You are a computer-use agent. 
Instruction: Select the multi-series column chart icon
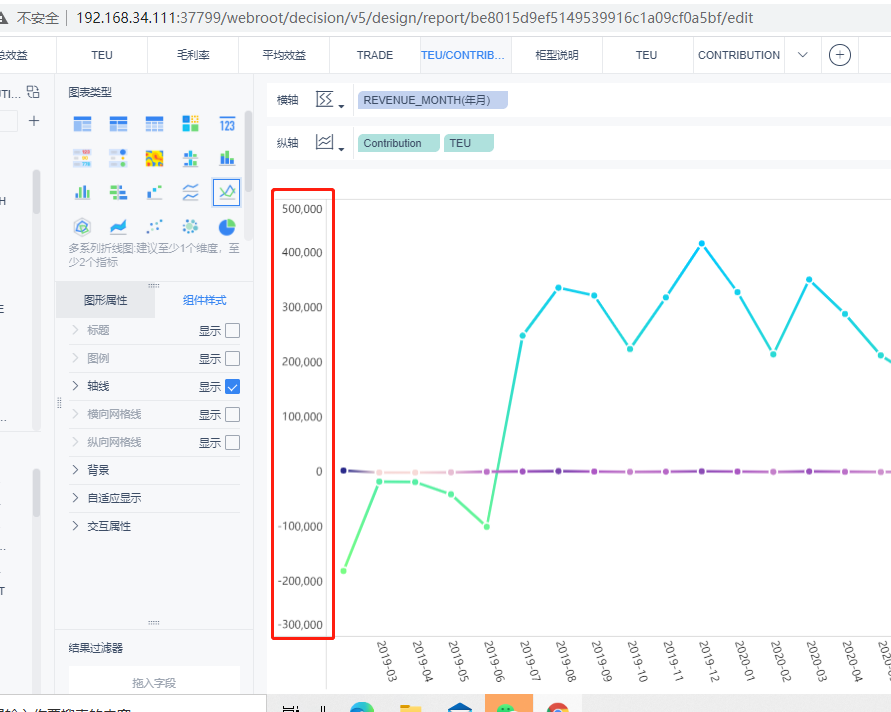pos(82,193)
